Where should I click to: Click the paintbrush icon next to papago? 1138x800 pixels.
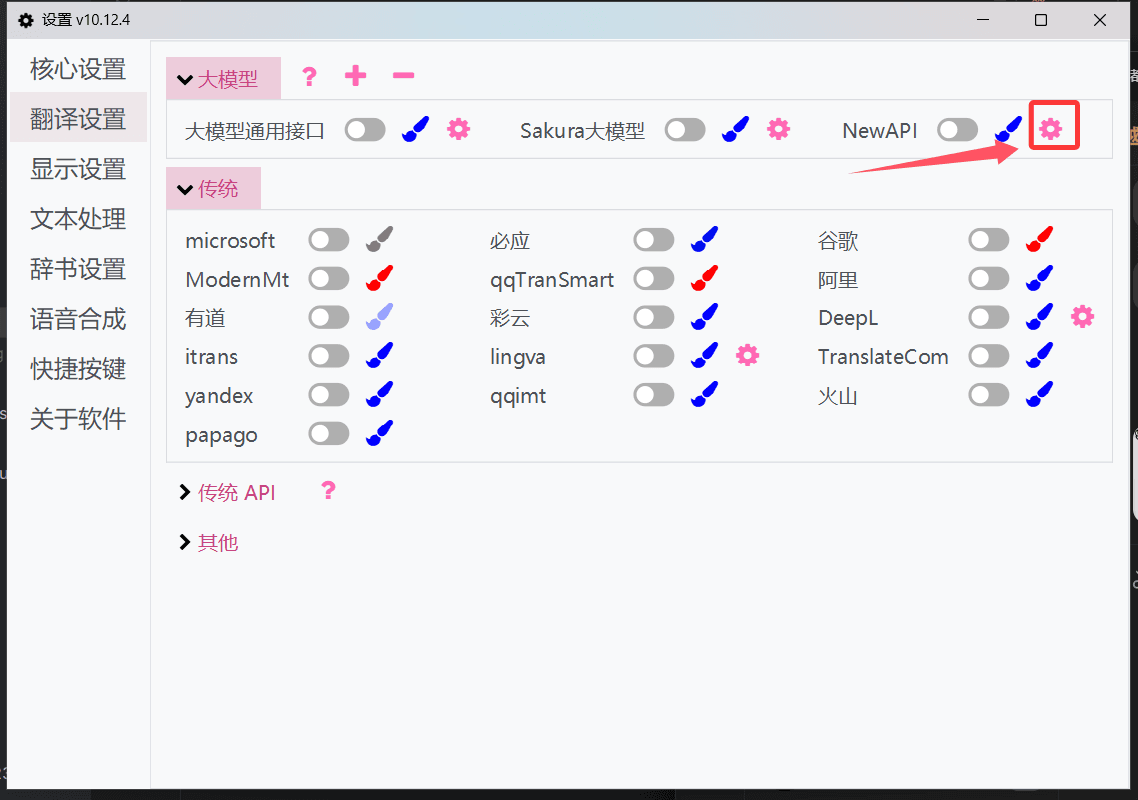coord(379,433)
